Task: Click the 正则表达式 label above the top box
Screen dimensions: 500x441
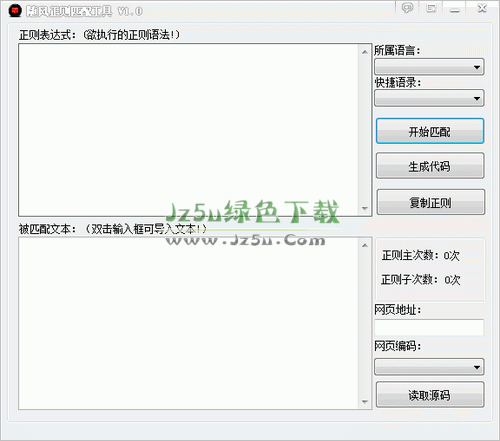Action: tap(99, 35)
